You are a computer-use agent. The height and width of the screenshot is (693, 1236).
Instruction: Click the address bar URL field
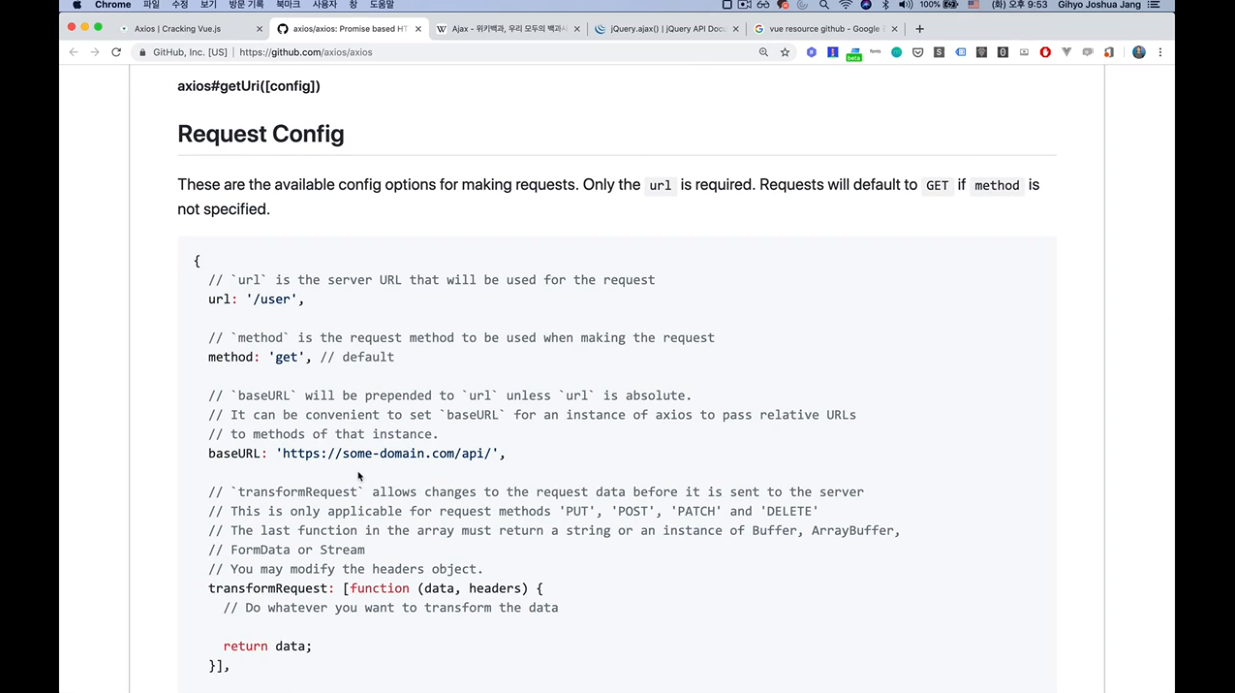[x=450, y=52]
